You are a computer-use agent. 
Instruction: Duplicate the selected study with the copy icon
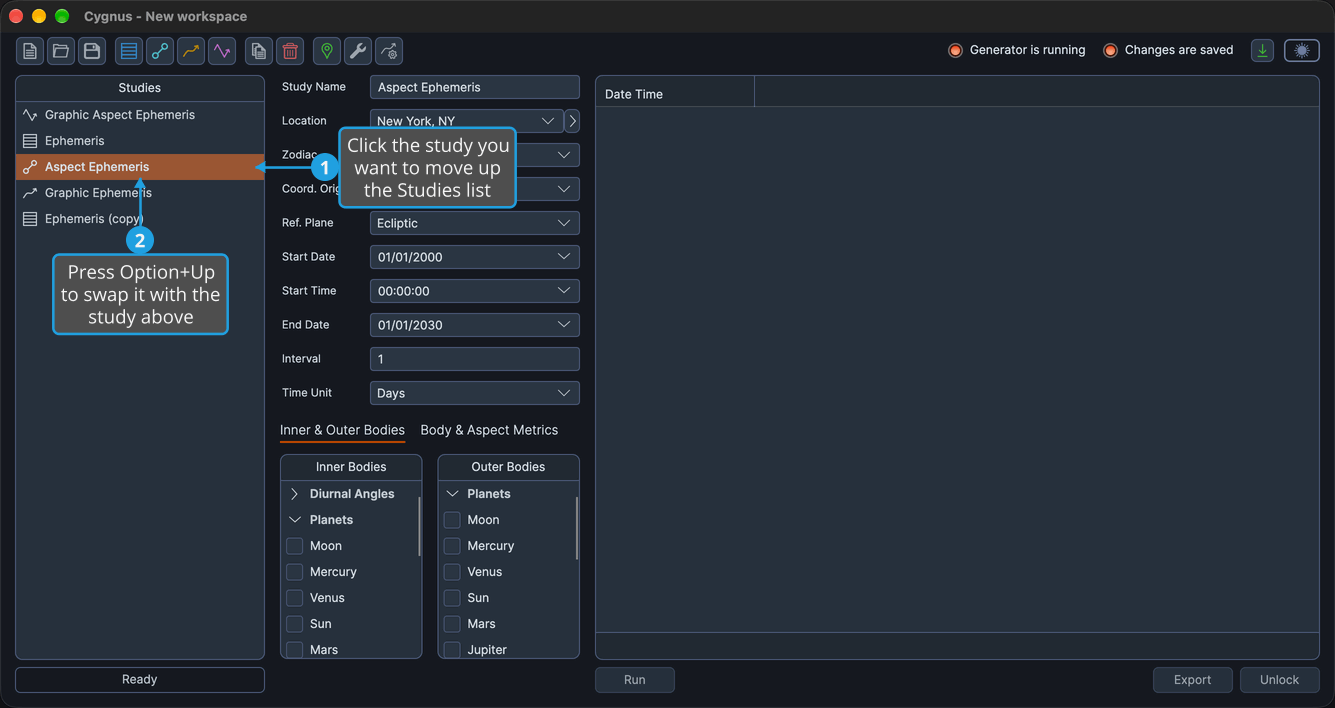click(259, 51)
